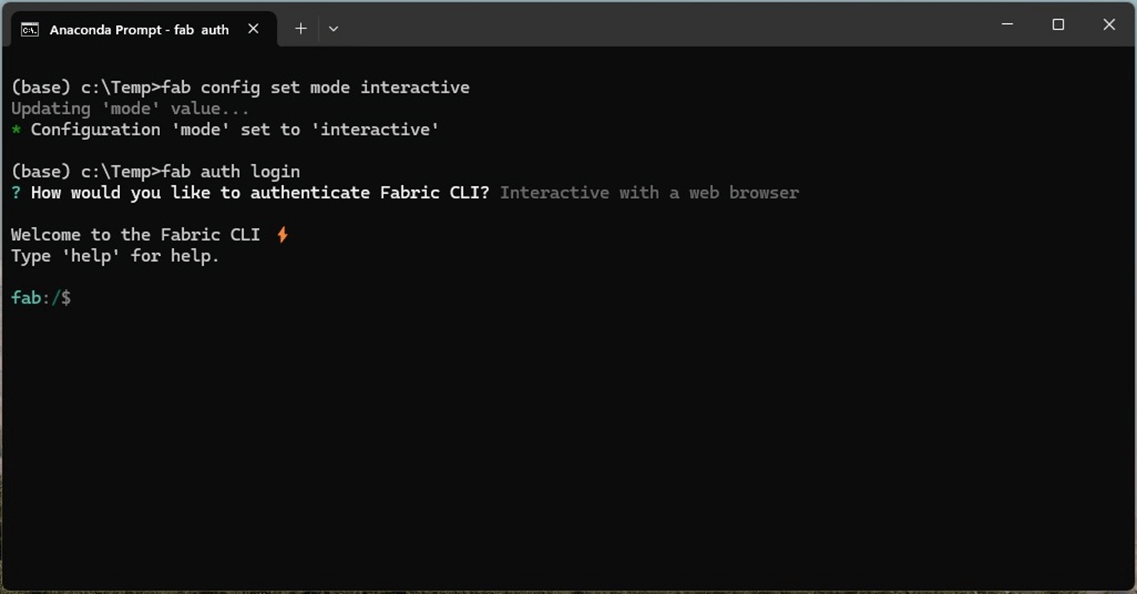
Task: Click the "Updating 'mode' value..." line
Action: [x=130, y=108]
